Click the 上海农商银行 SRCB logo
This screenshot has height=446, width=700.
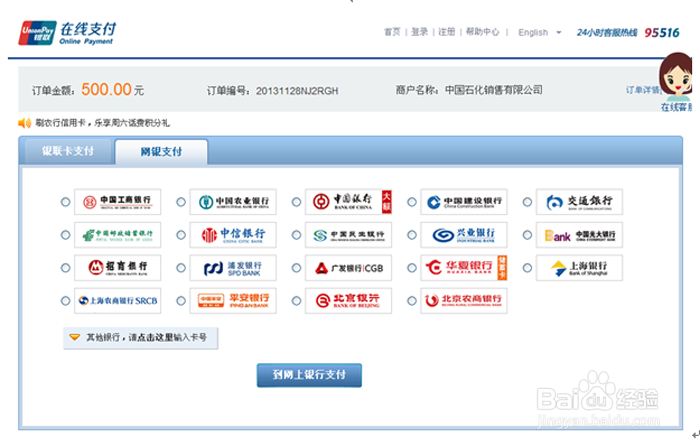coord(117,301)
